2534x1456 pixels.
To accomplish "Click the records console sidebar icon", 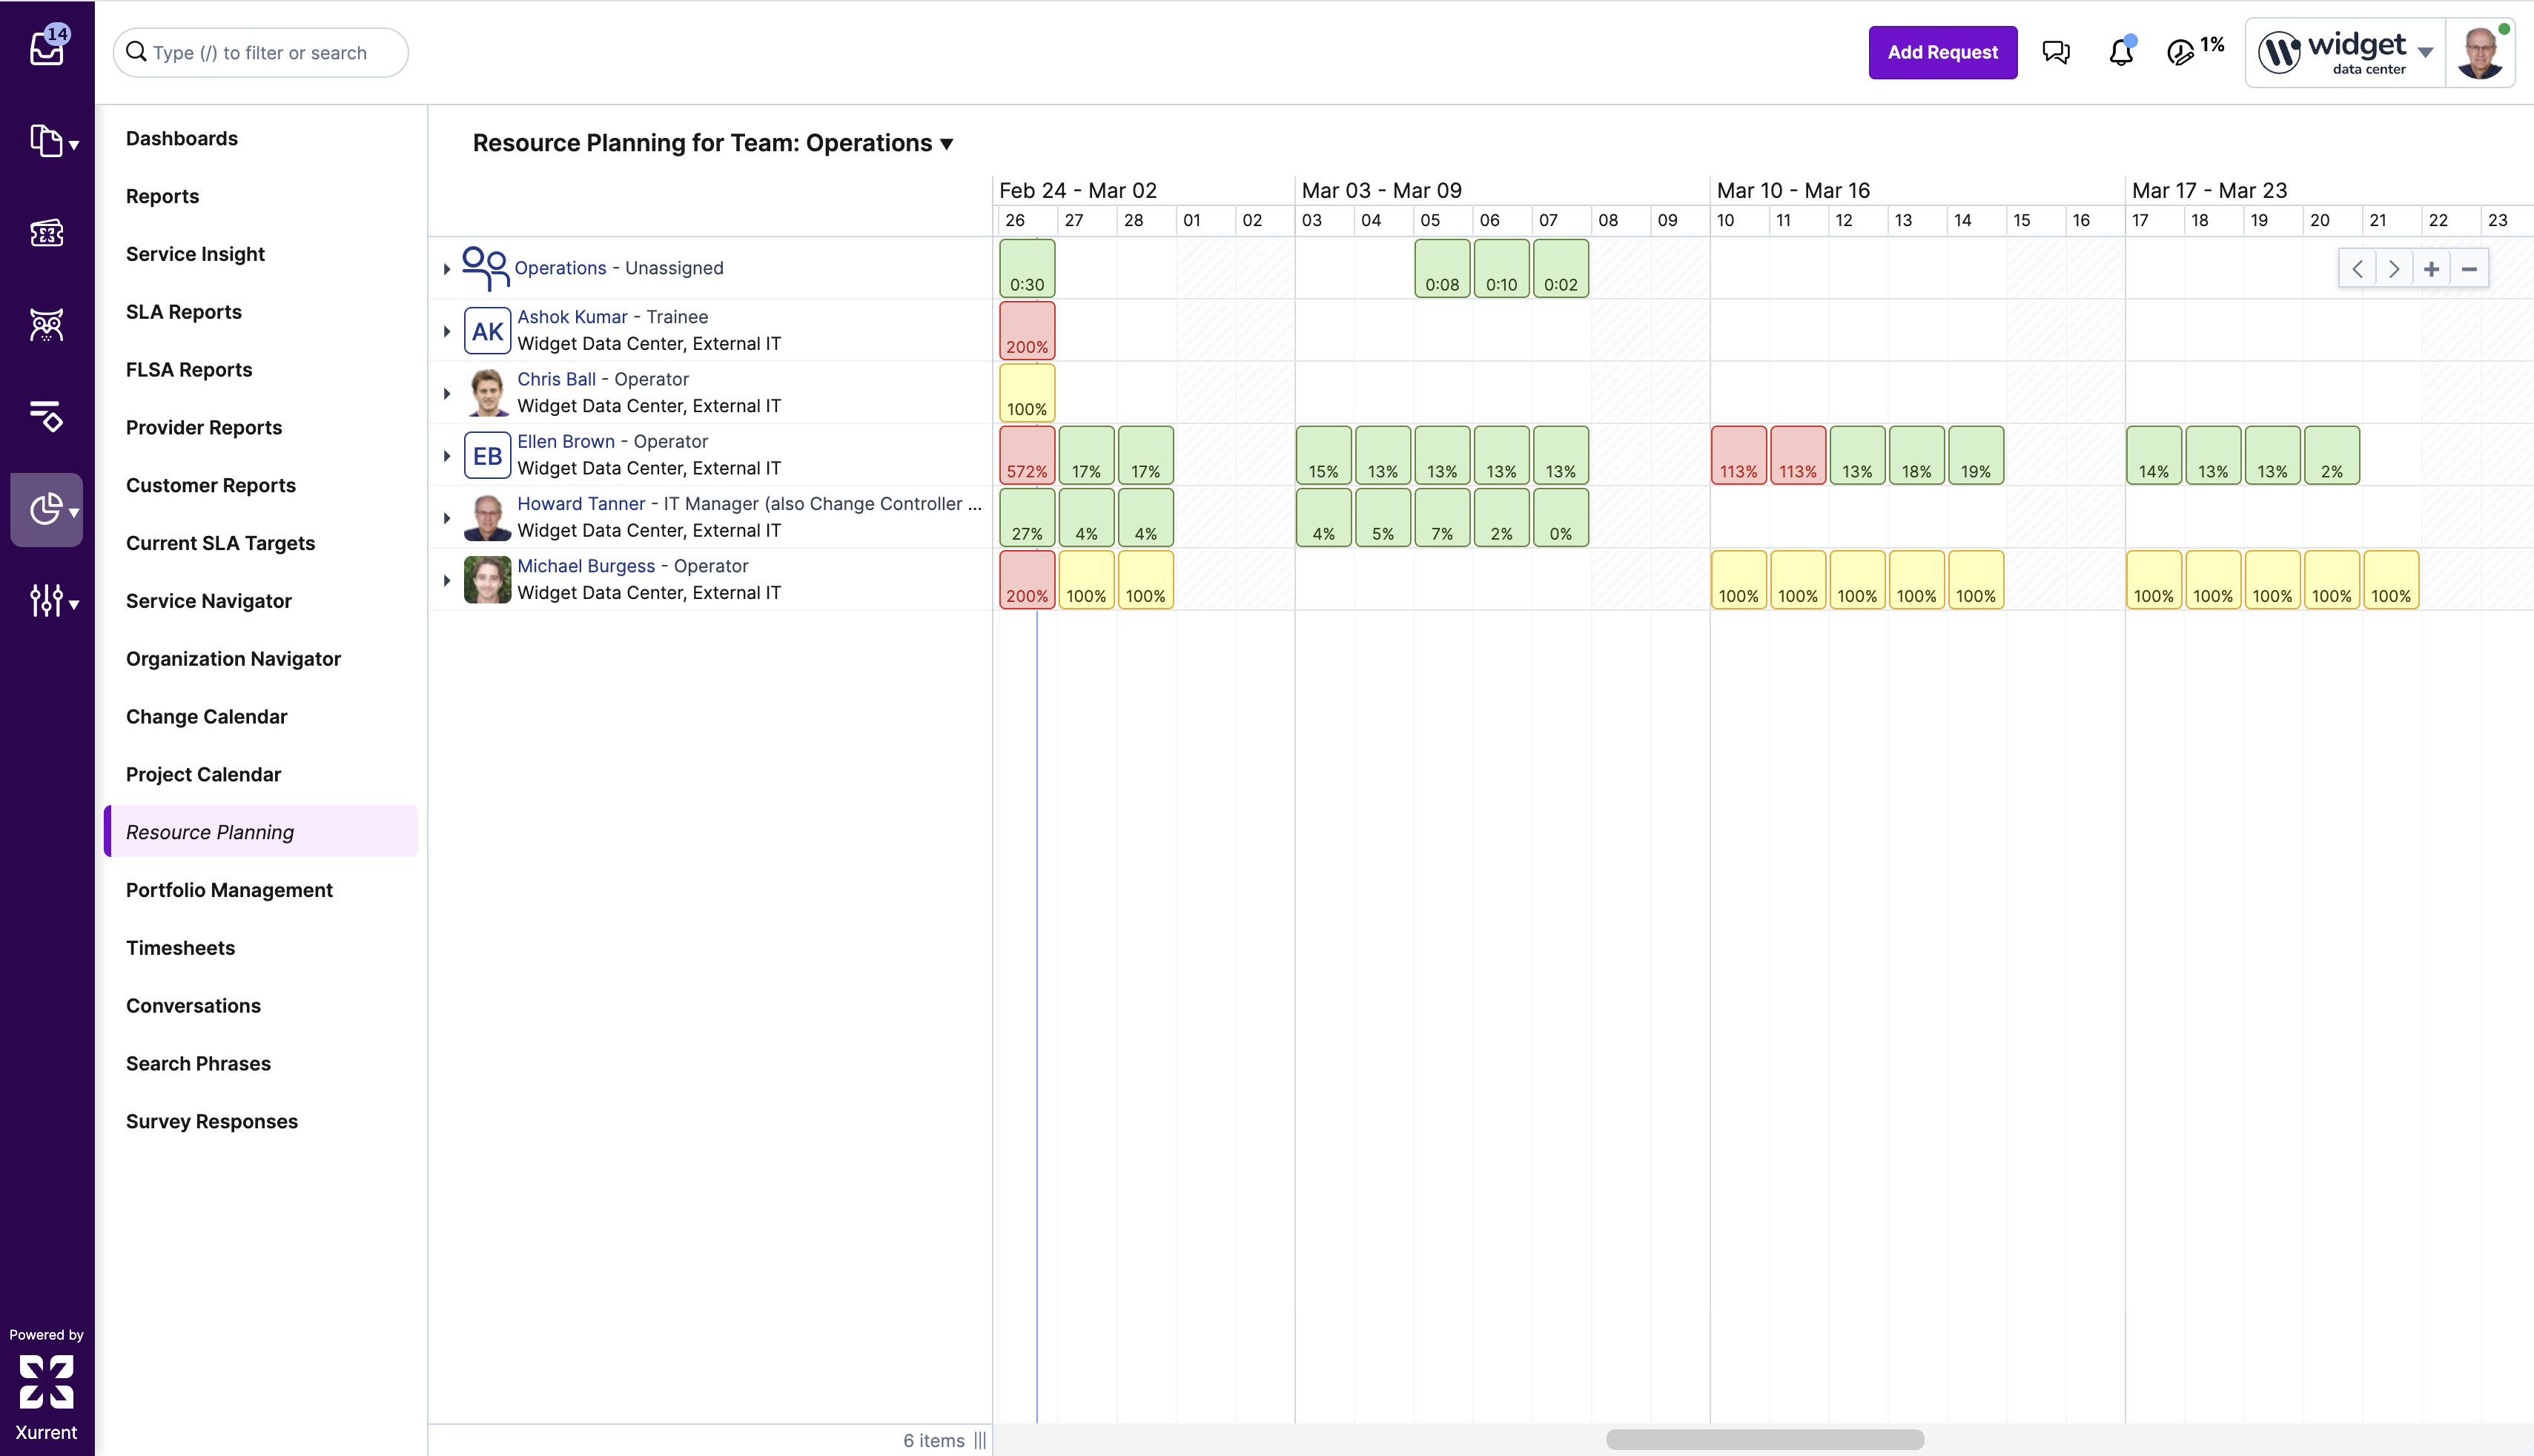I will tap(47, 141).
